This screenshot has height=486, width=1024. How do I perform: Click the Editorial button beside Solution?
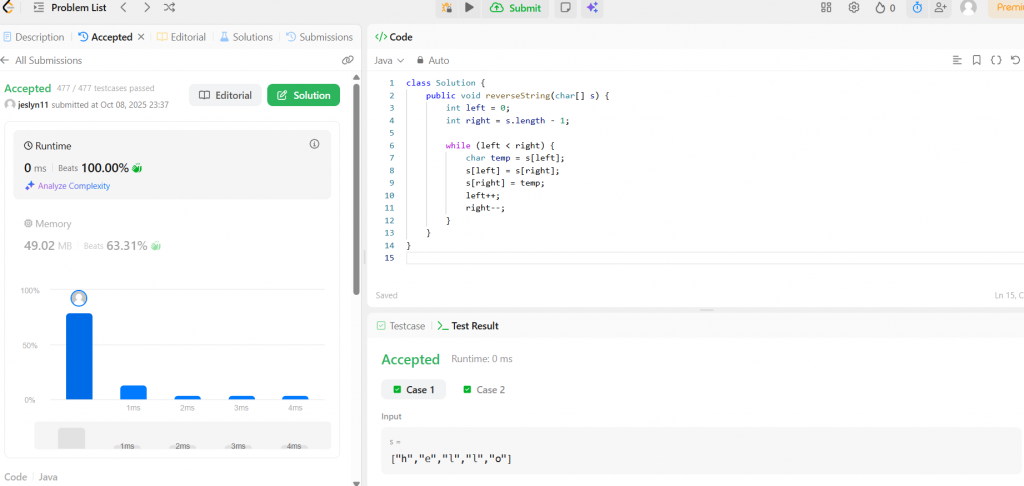(225, 95)
